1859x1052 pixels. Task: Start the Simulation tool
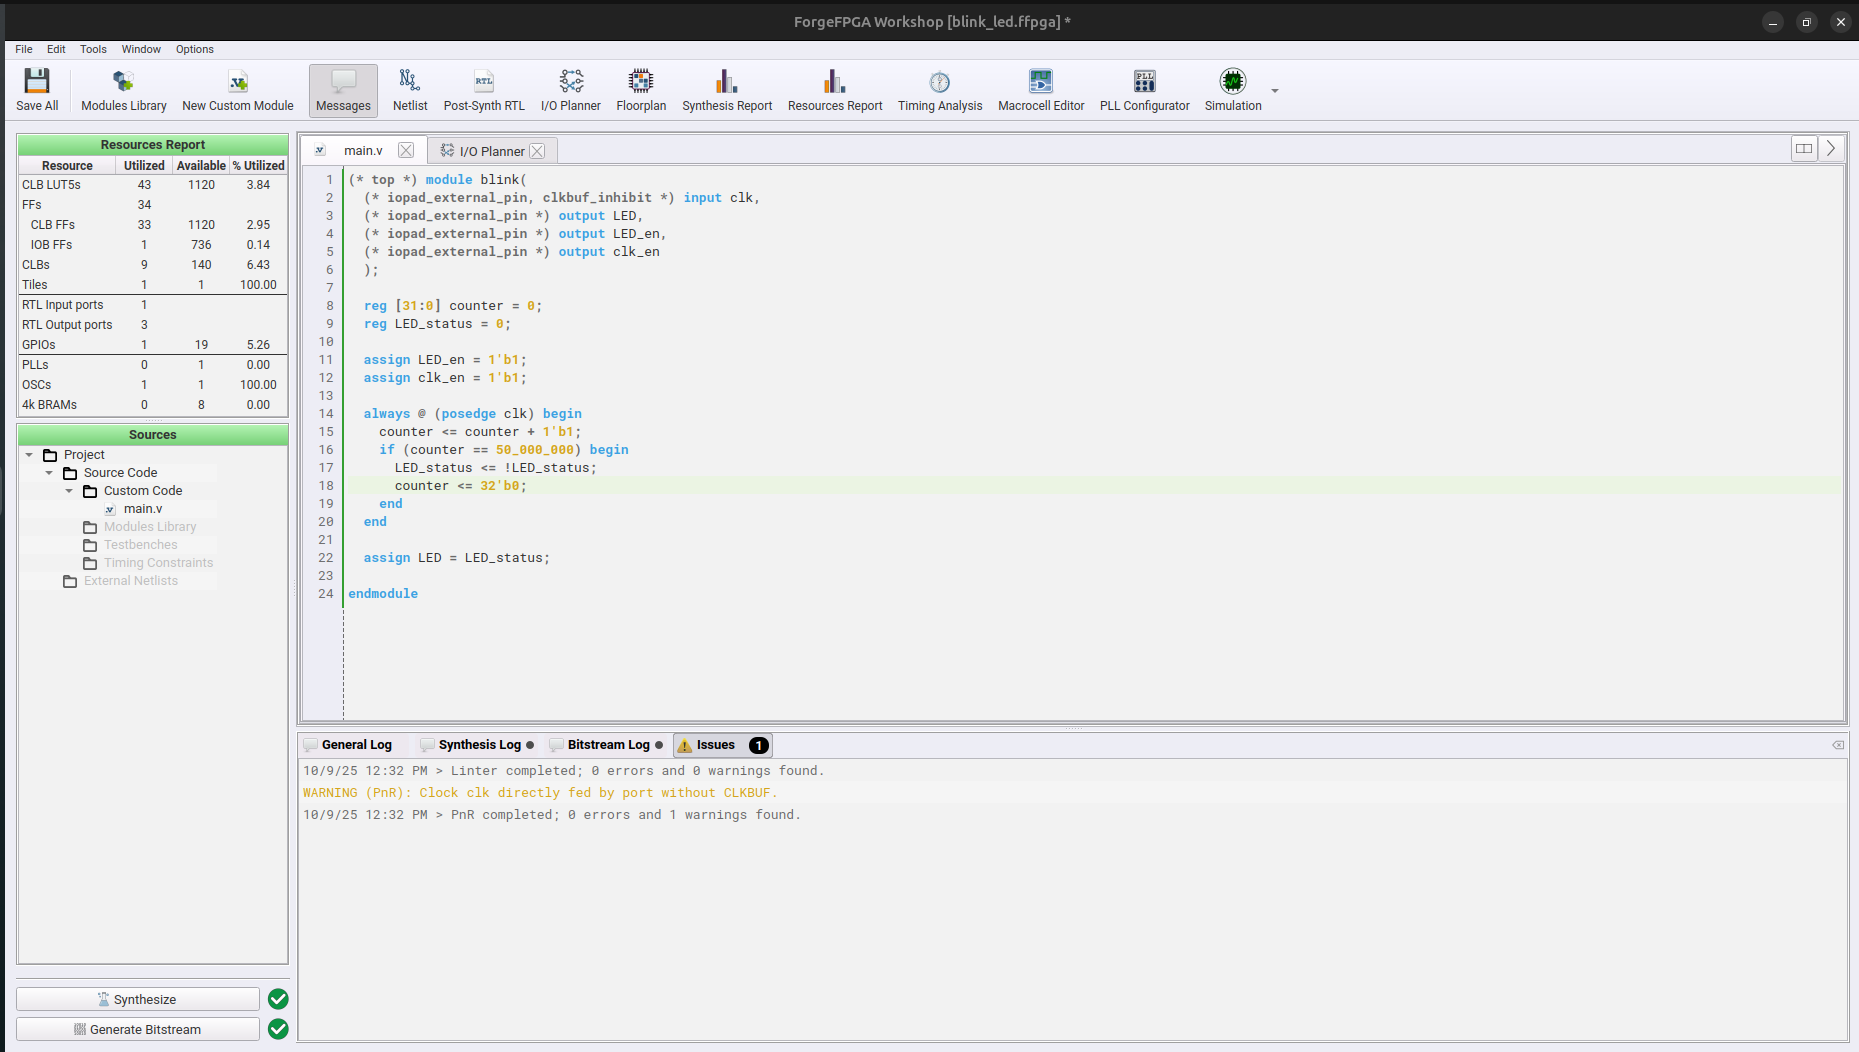1232,90
